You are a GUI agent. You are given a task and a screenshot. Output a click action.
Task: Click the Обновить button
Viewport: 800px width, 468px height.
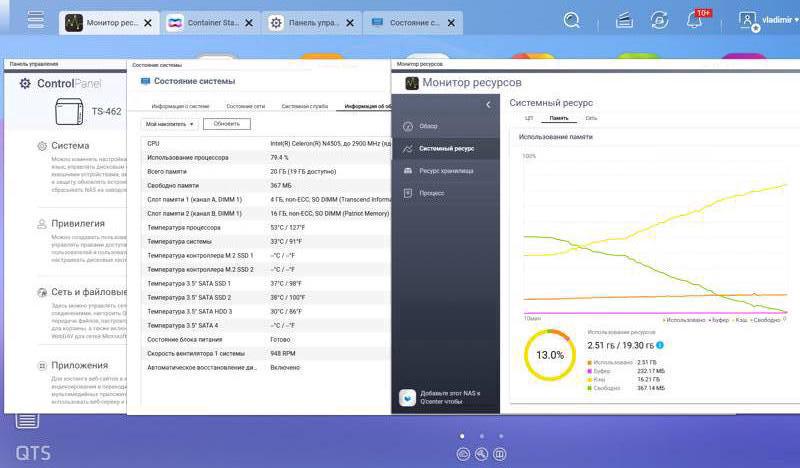227,124
